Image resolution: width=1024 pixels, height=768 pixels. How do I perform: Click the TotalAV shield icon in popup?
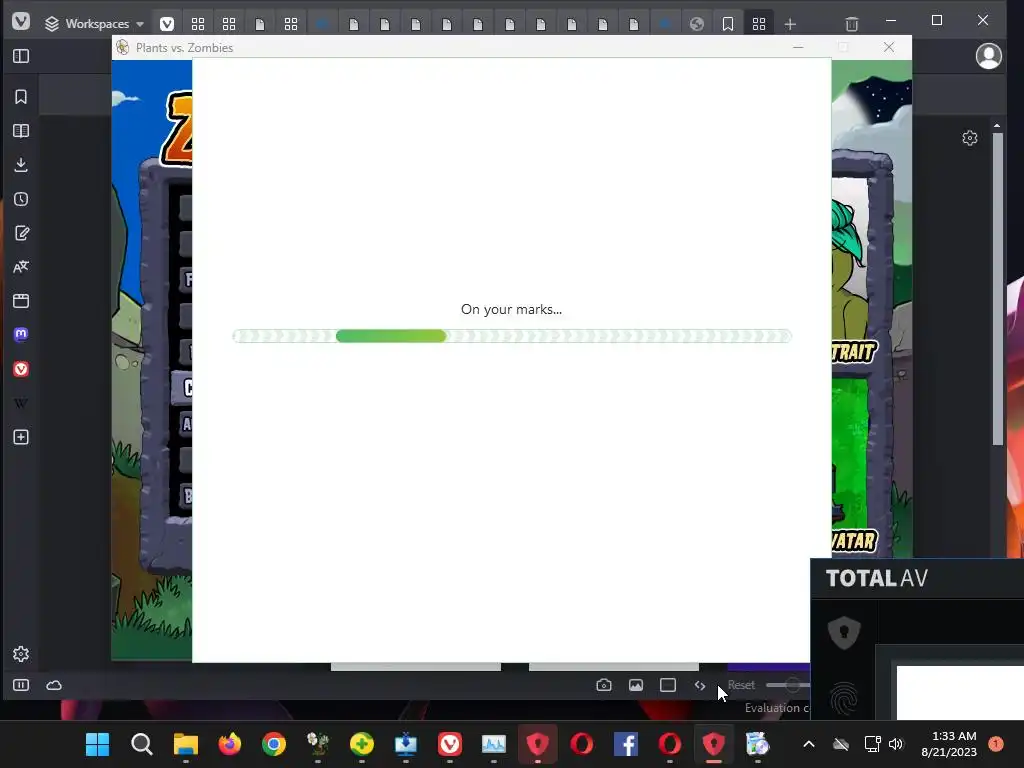[x=844, y=632]
